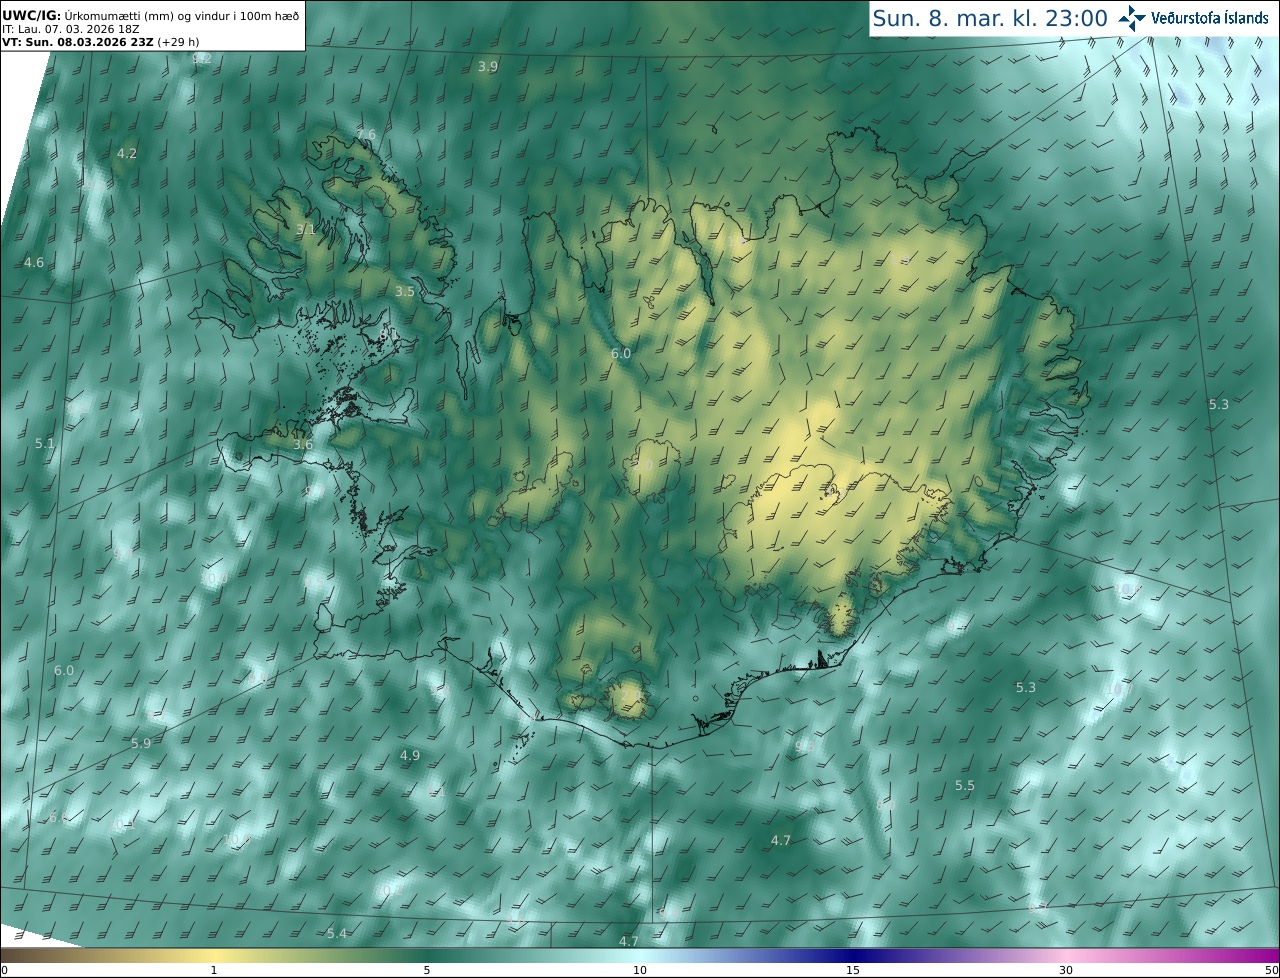Click the 5.5 value label
The width and height of the screenshot is (1280, 978).
point(965,785)
